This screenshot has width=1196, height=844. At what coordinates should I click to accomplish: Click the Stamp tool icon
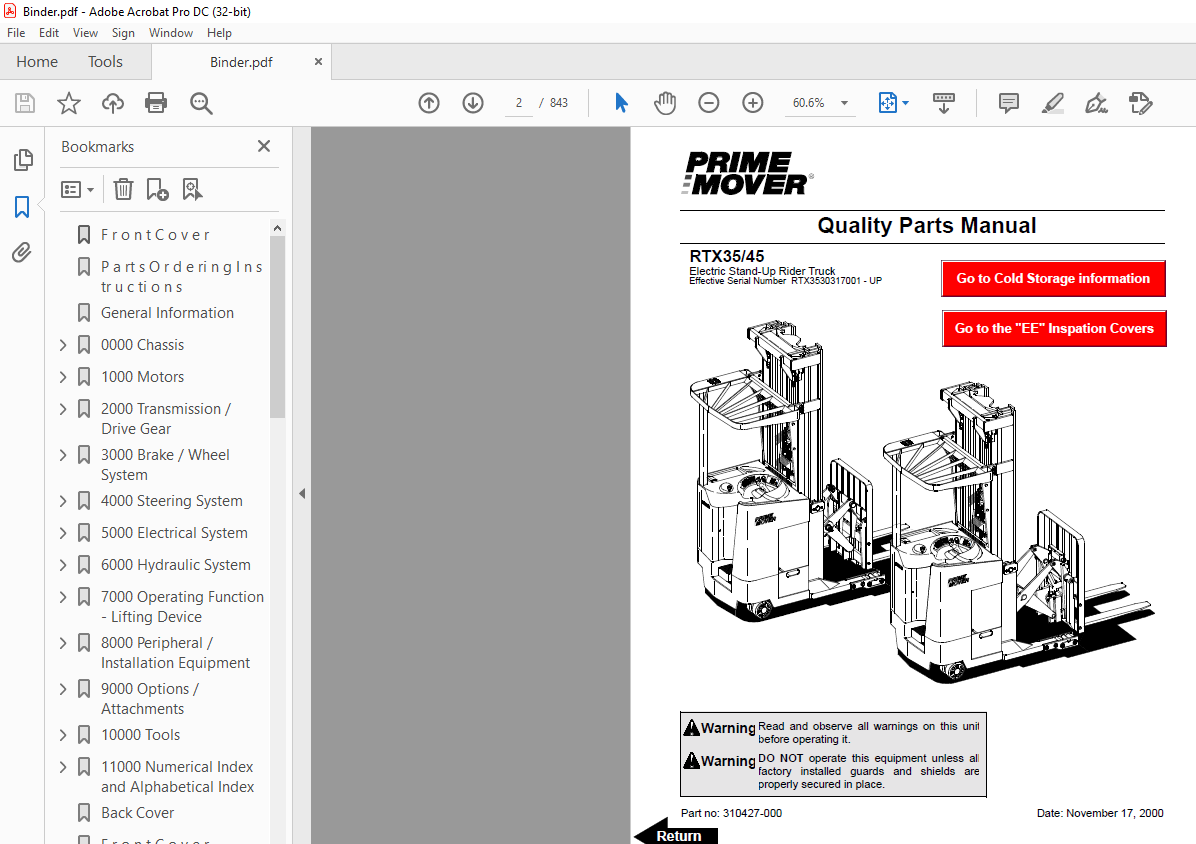coord(1140,103)
